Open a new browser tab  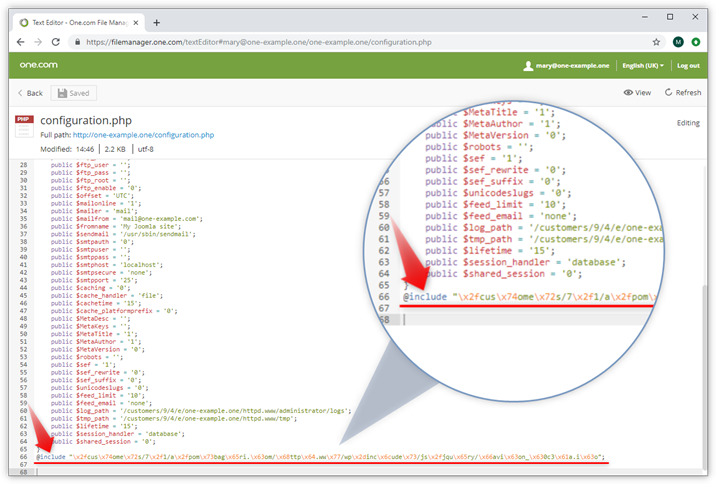pos(156,21)
